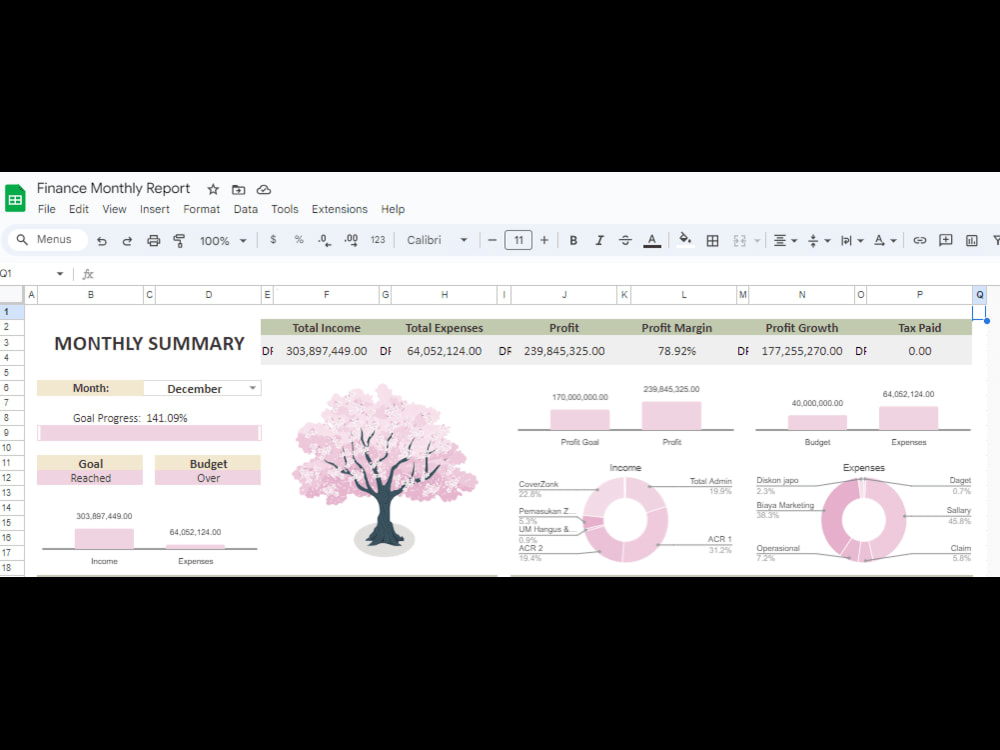Insert a chart
The width and height of the screenshot is (1000, 750).
[x=971, y=240]
